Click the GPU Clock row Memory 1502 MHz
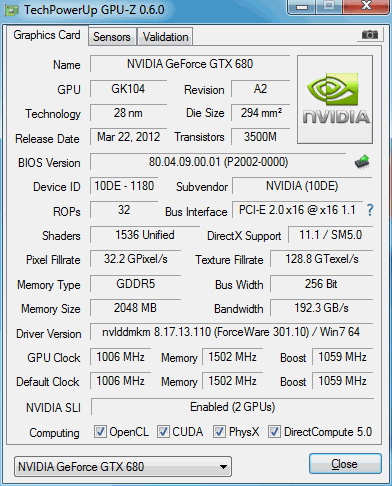This screenshot has height=486, width=392. (x=232, y=357)
